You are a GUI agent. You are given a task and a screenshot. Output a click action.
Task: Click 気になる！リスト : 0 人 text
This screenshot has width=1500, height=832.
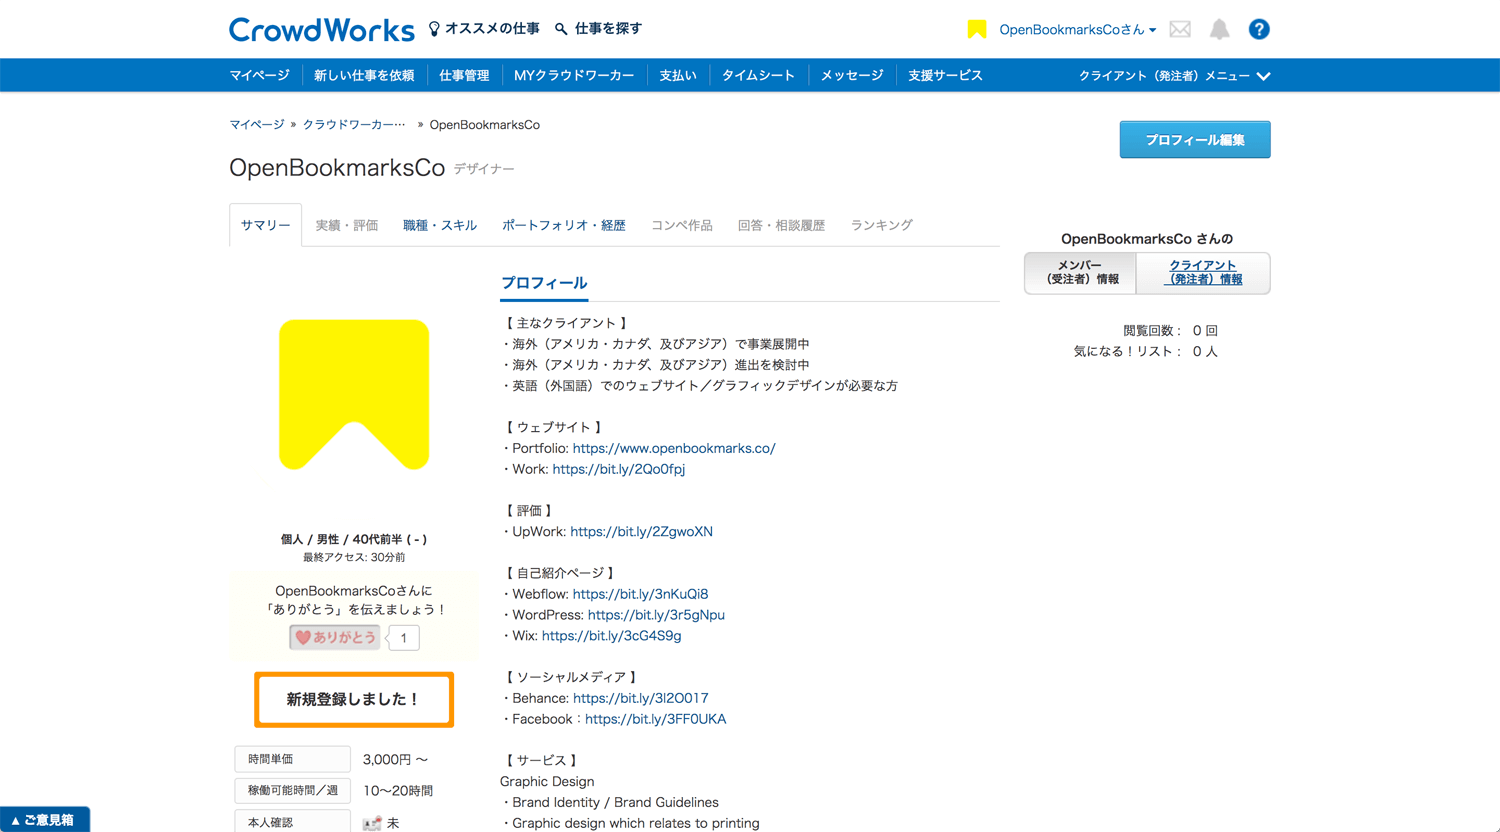1145,352
